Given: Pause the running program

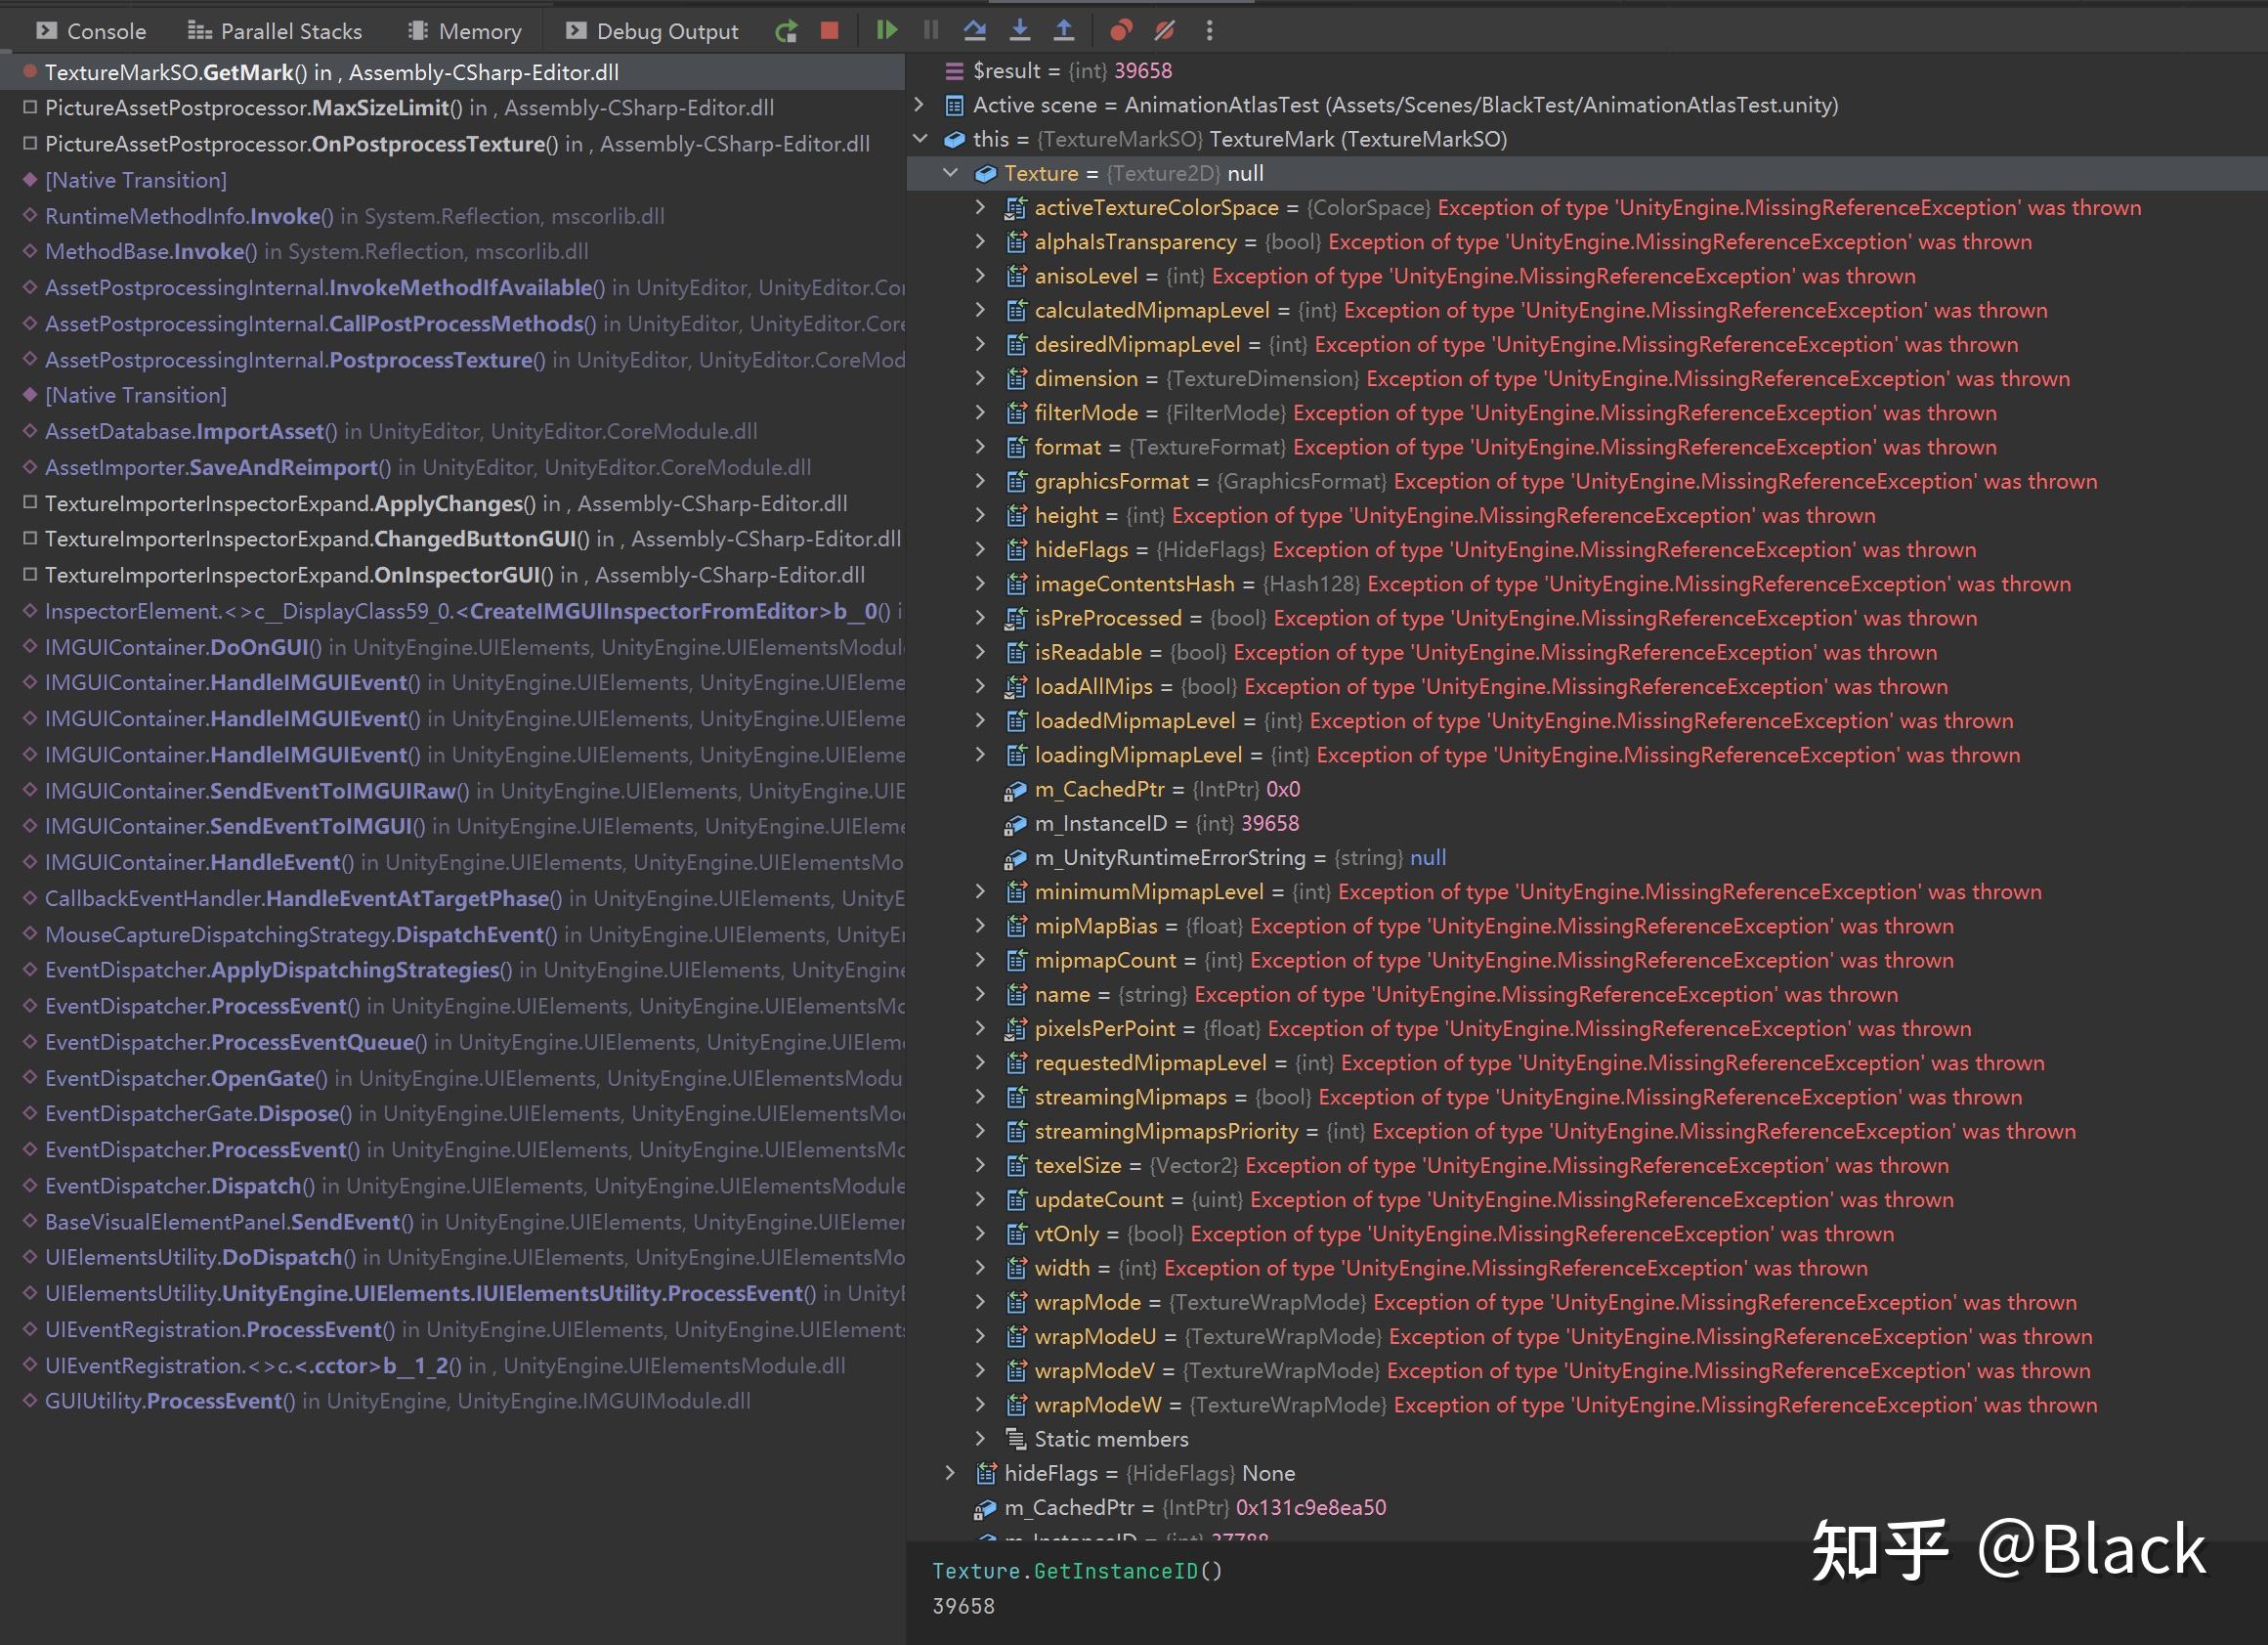Looking at the screenshot, I should click(929, 30).
